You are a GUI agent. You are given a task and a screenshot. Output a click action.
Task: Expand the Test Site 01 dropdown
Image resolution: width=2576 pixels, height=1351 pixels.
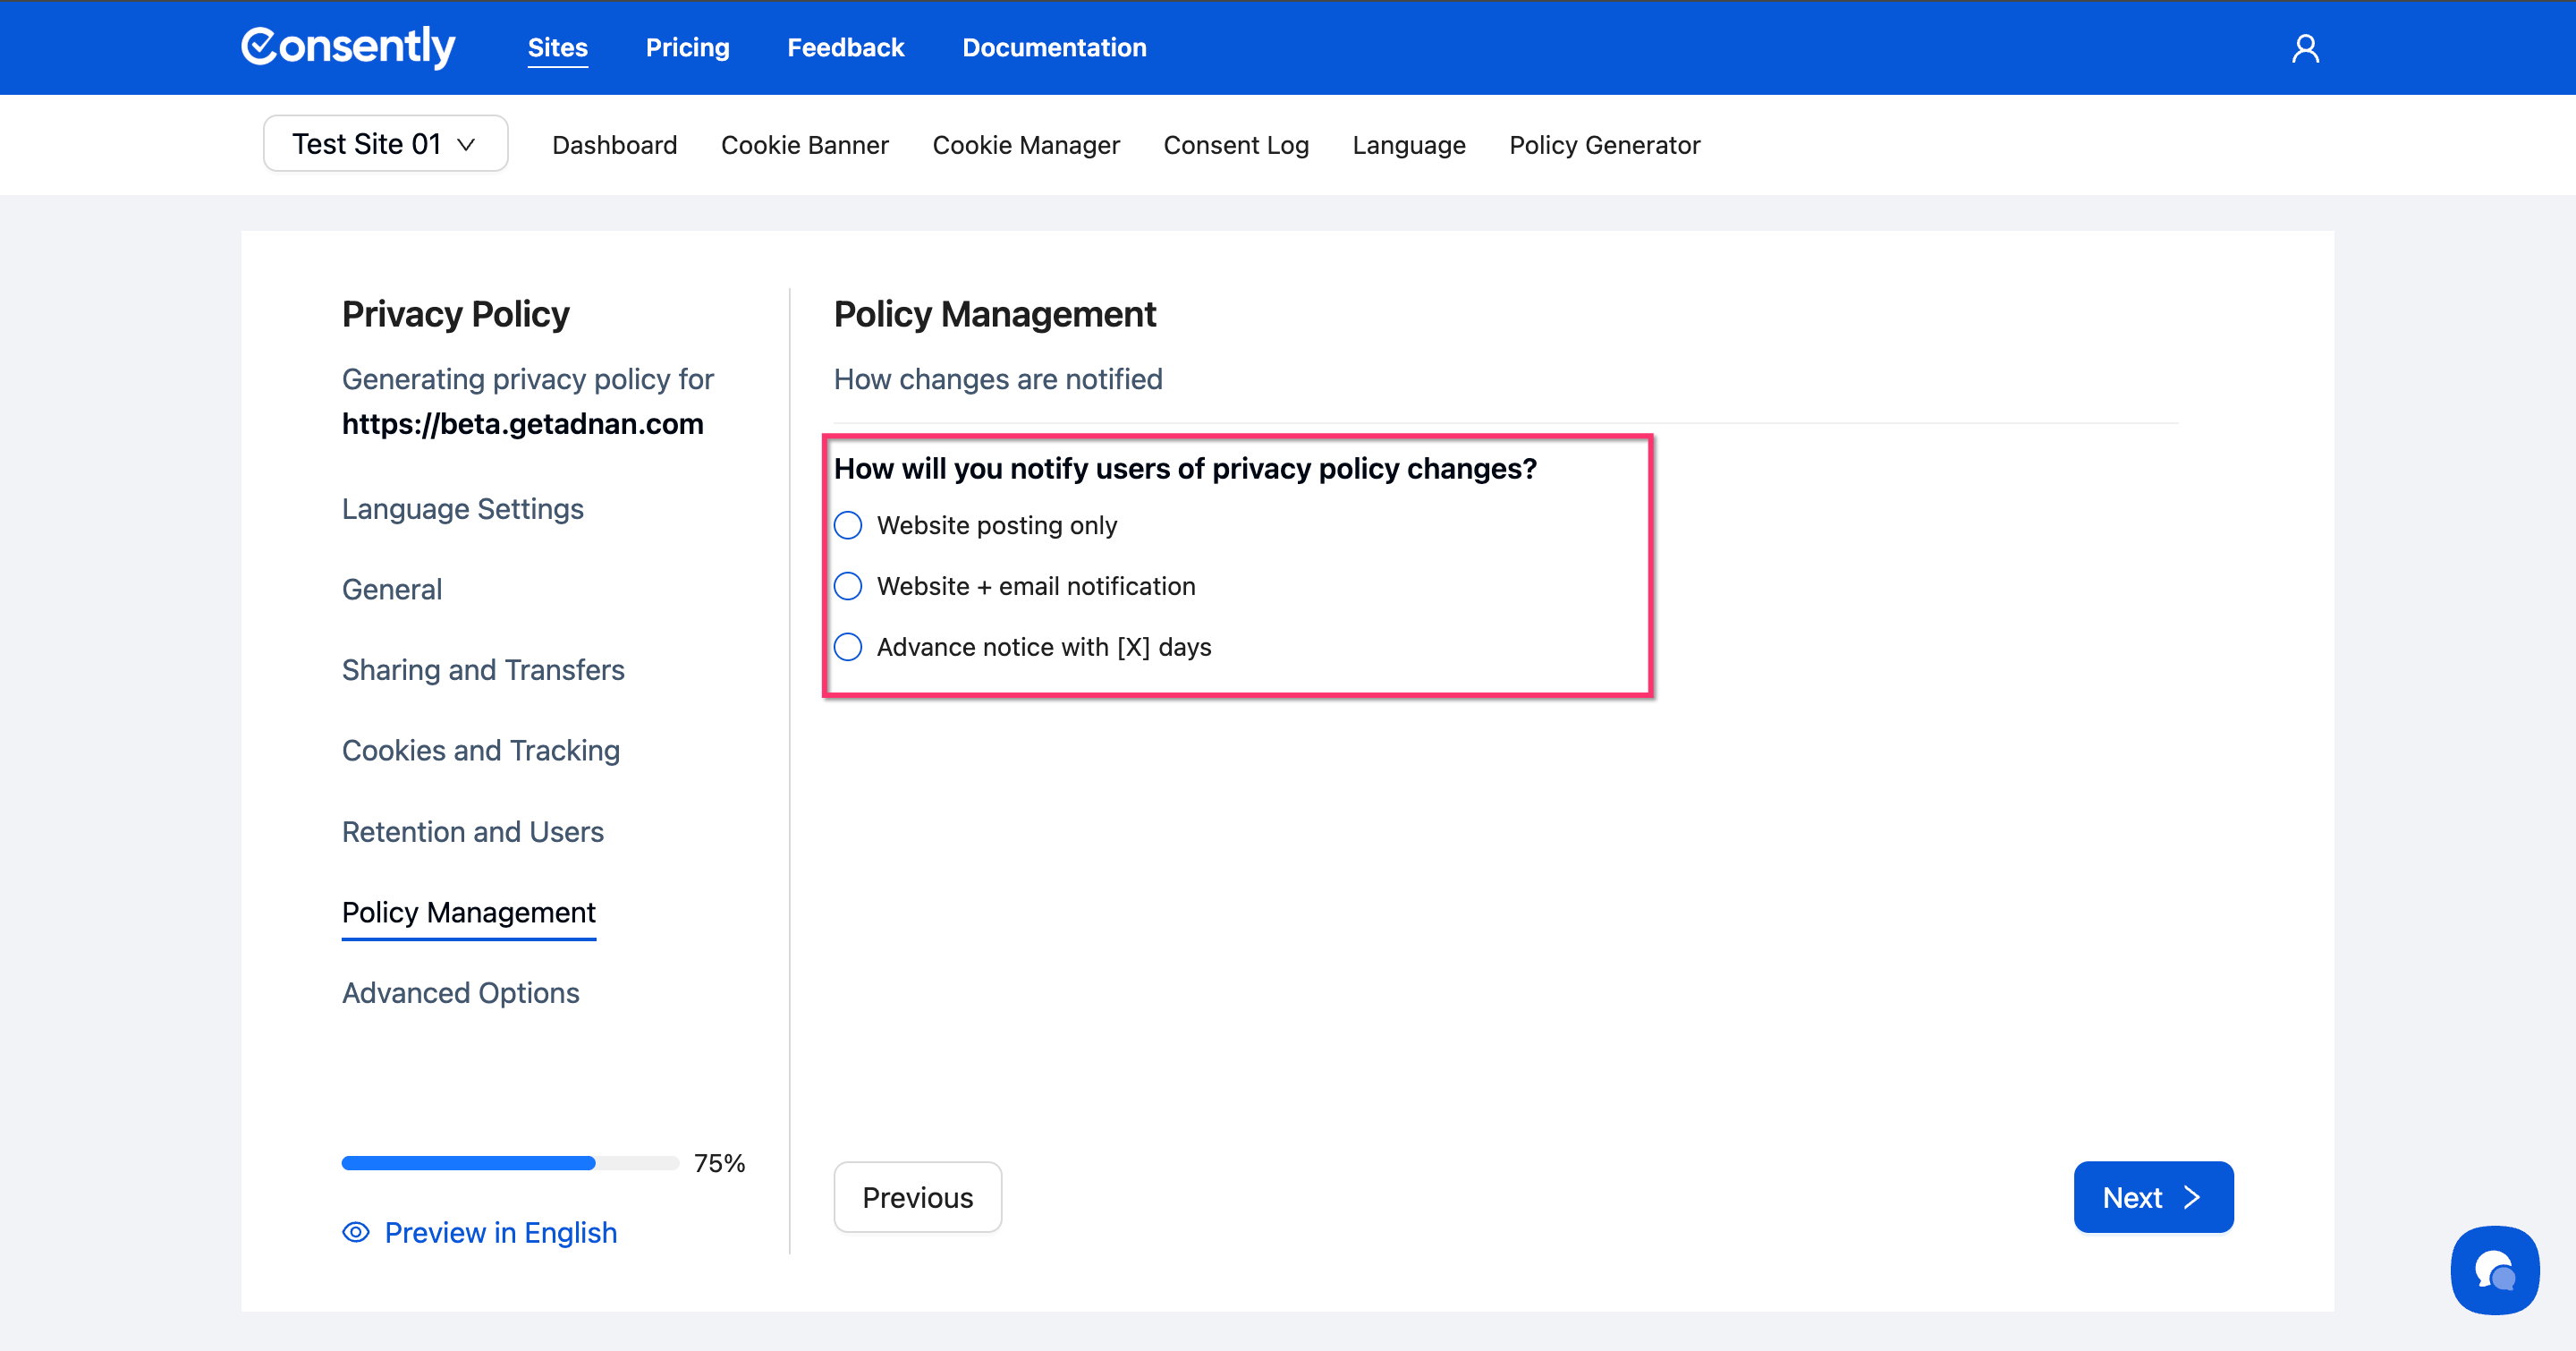pos(385,144)
